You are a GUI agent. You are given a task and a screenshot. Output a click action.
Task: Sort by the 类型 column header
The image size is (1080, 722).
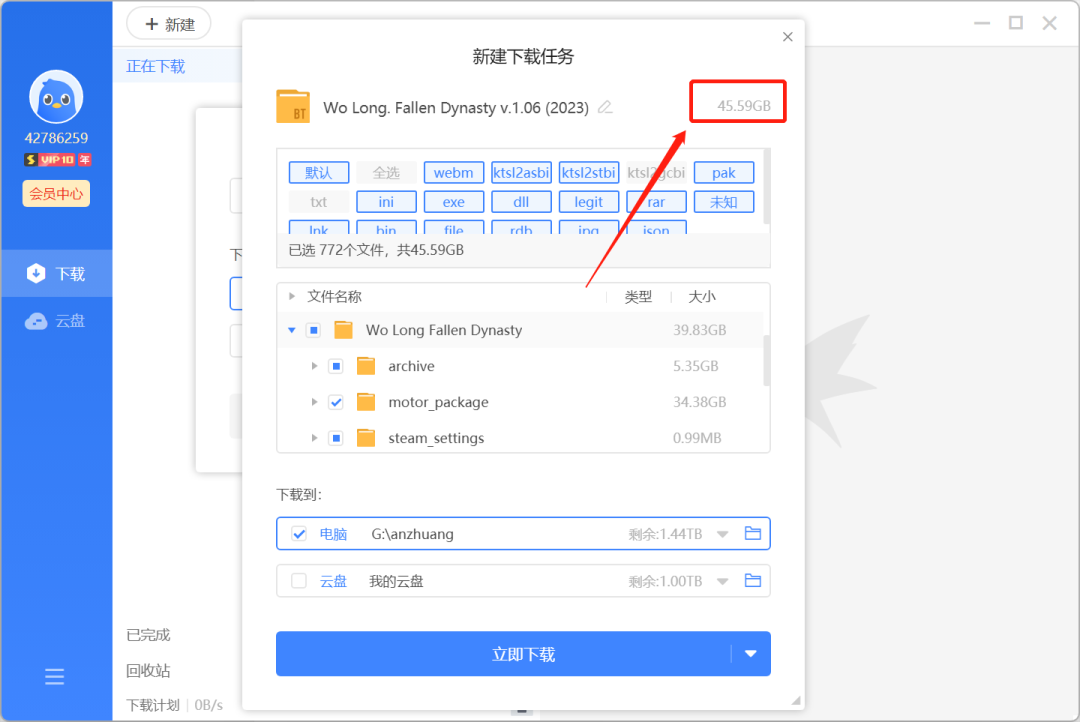click(638, 297)
